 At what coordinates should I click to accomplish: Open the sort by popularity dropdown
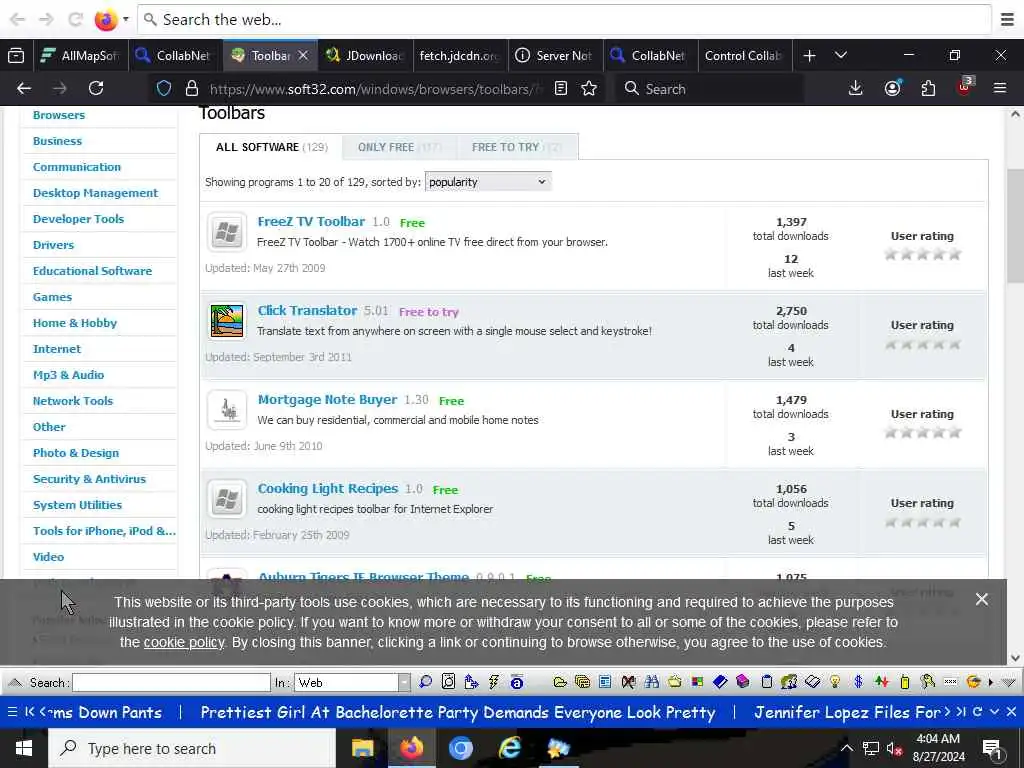(x=488, y=182)
